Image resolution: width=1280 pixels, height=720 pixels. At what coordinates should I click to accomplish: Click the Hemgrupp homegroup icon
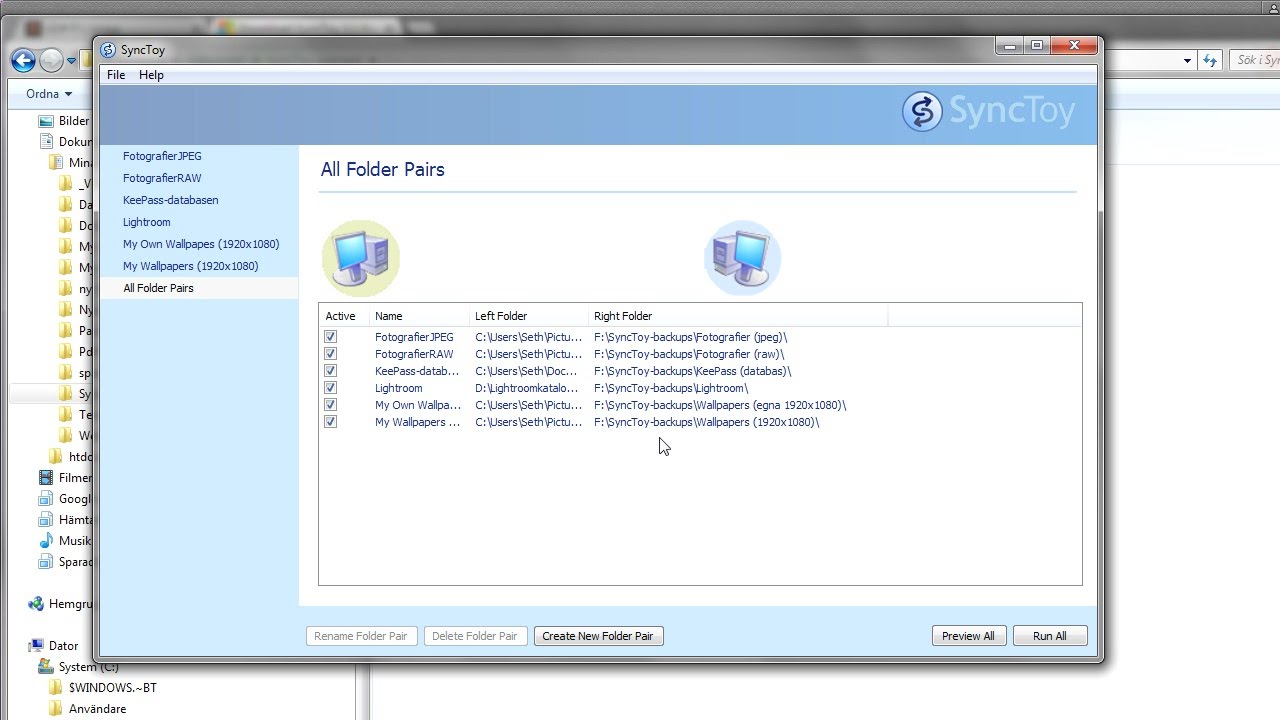pyautogui.click(x=36, y=604)
